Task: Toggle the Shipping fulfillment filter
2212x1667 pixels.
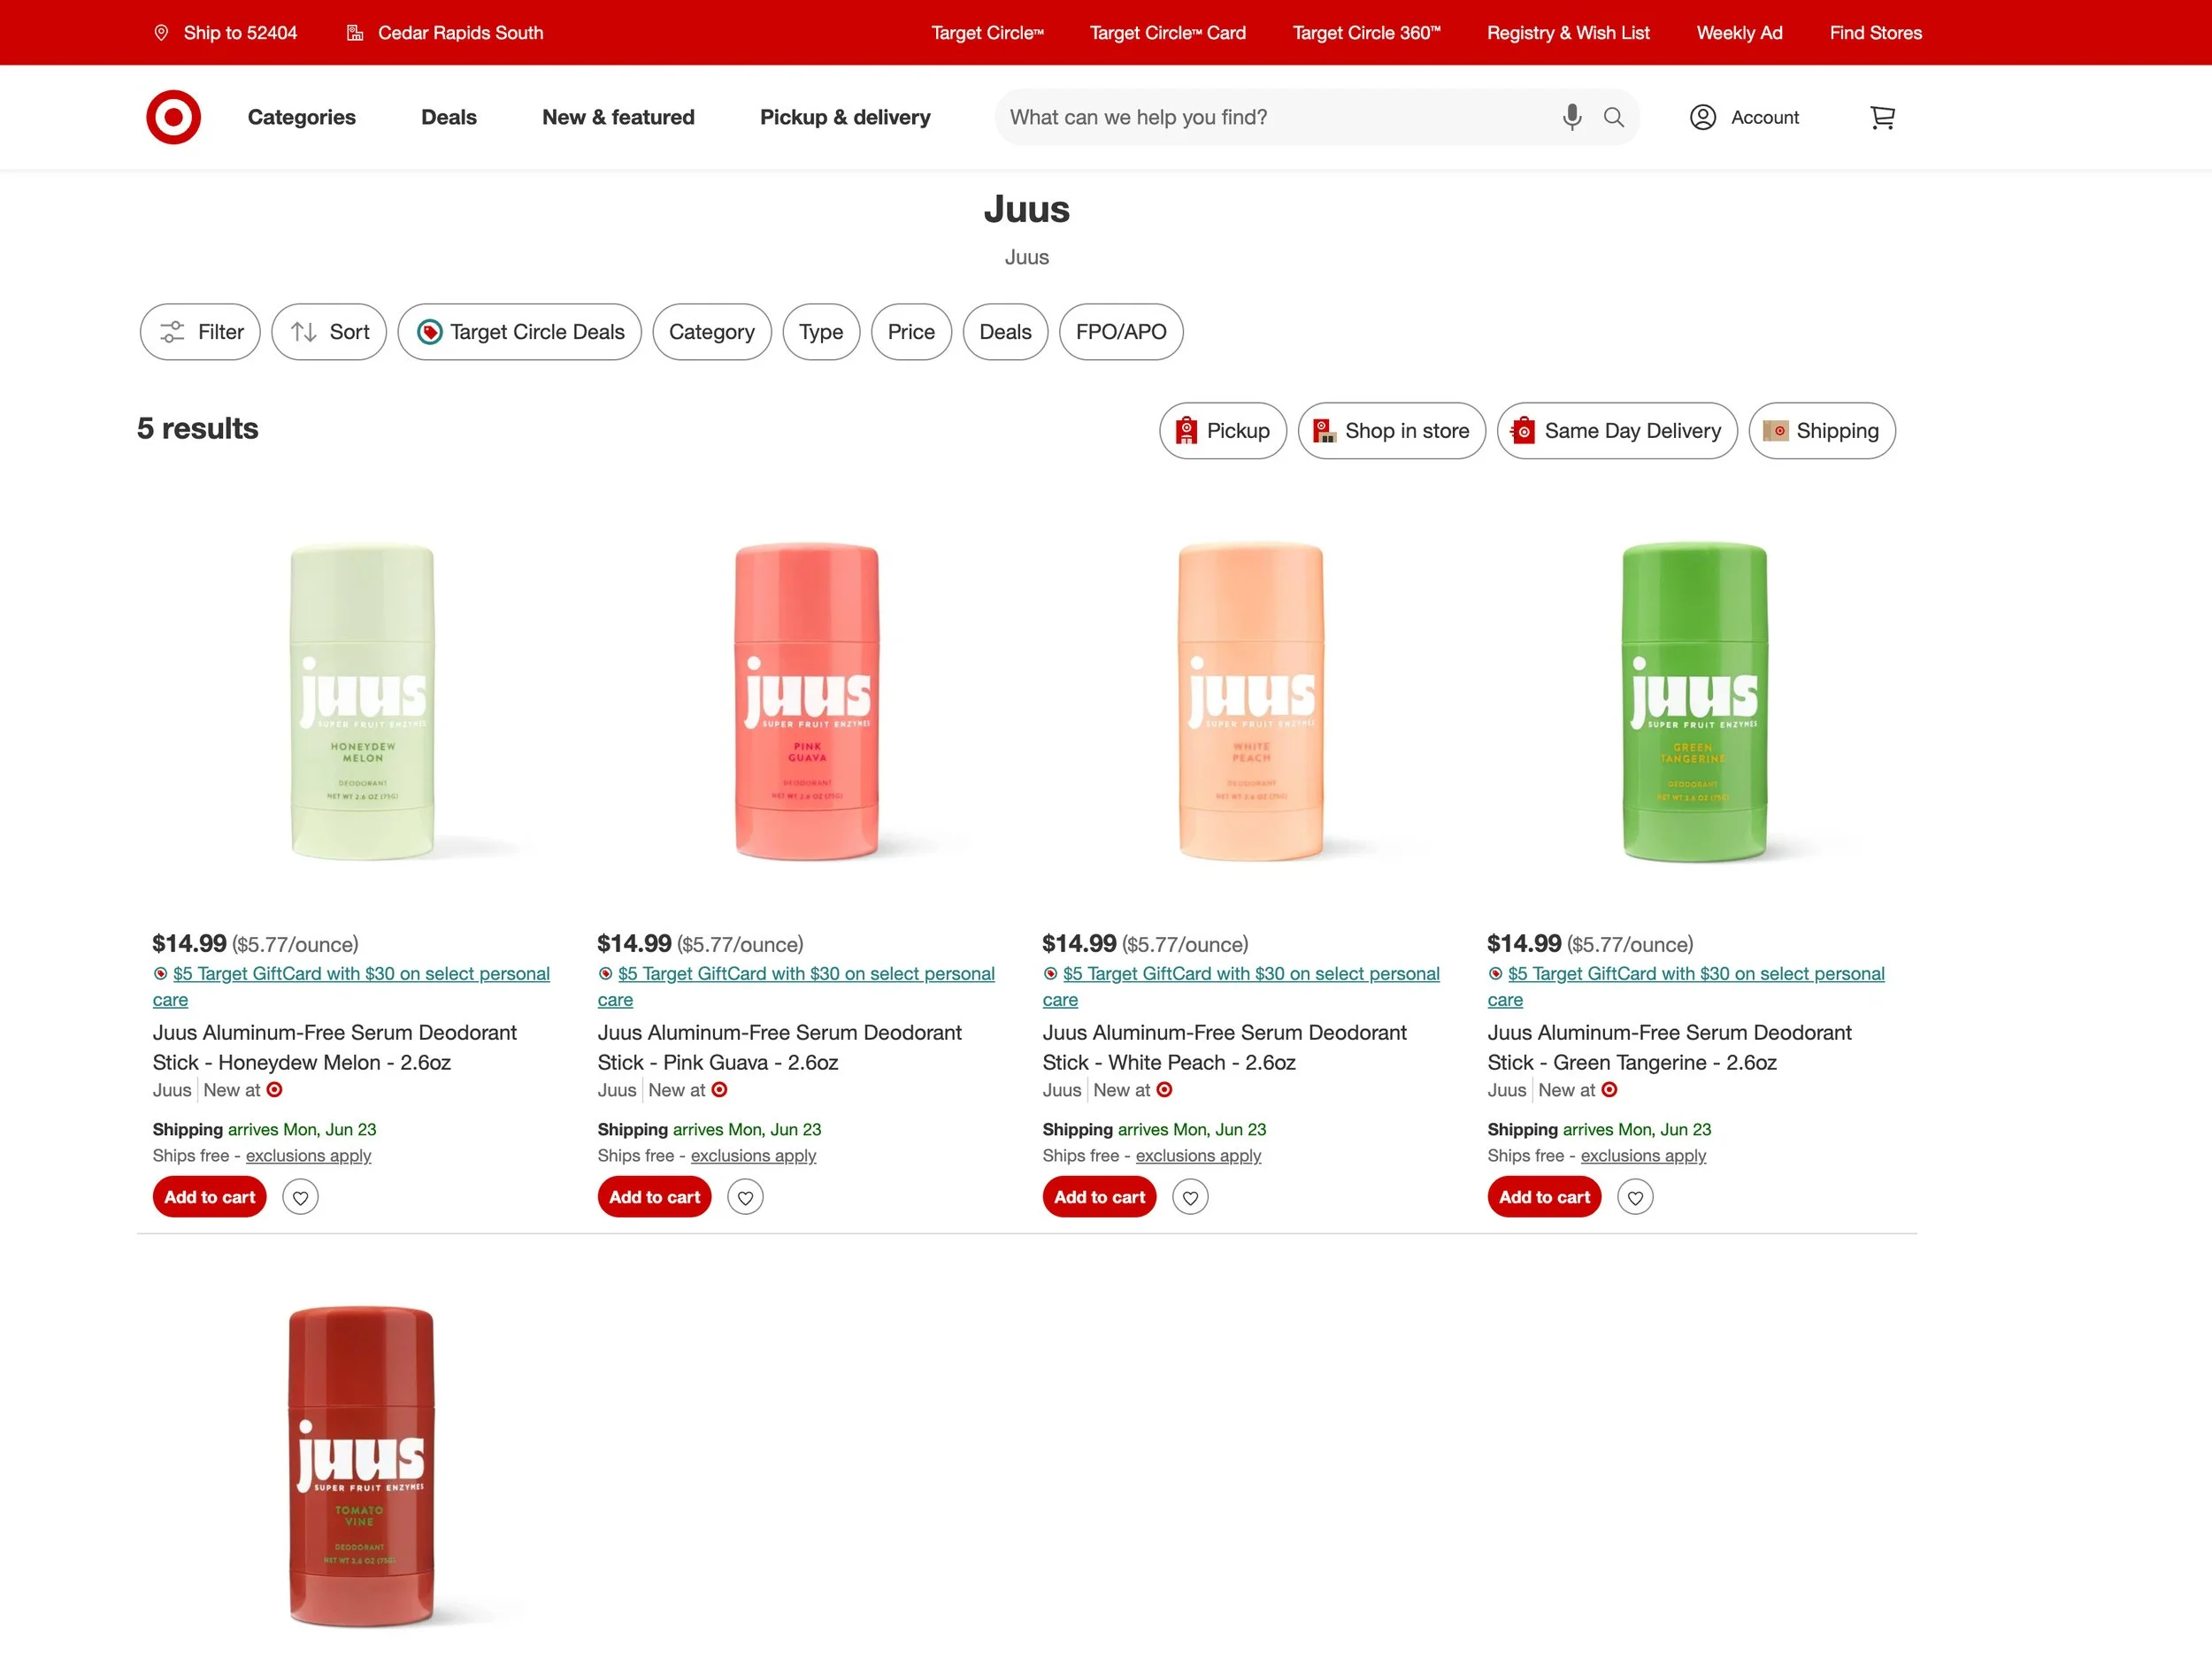Action: (x=1821, y=431)
